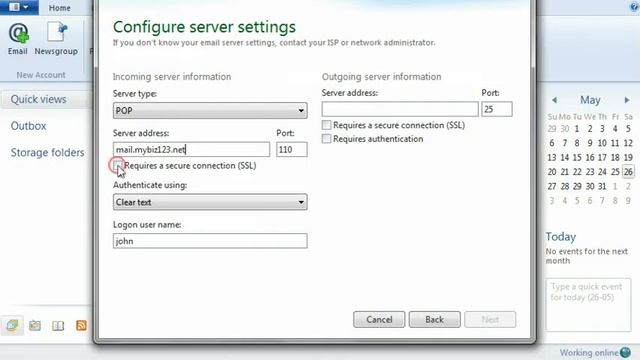Open the Contacts view icon
Image resolution: width=640 pixels, height=360 pixels.
click(x=58, y=325)
